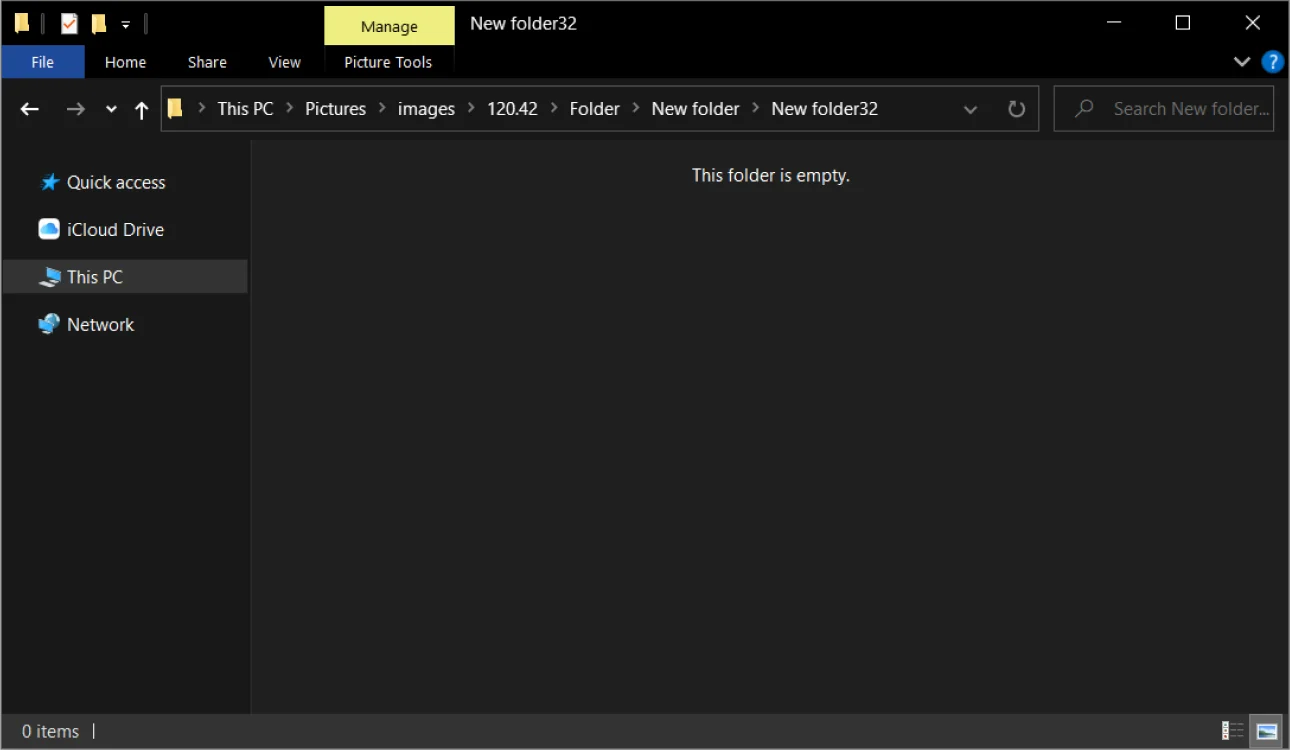Open Help with the question mark icon
1290x750 pixels.
1272,62
